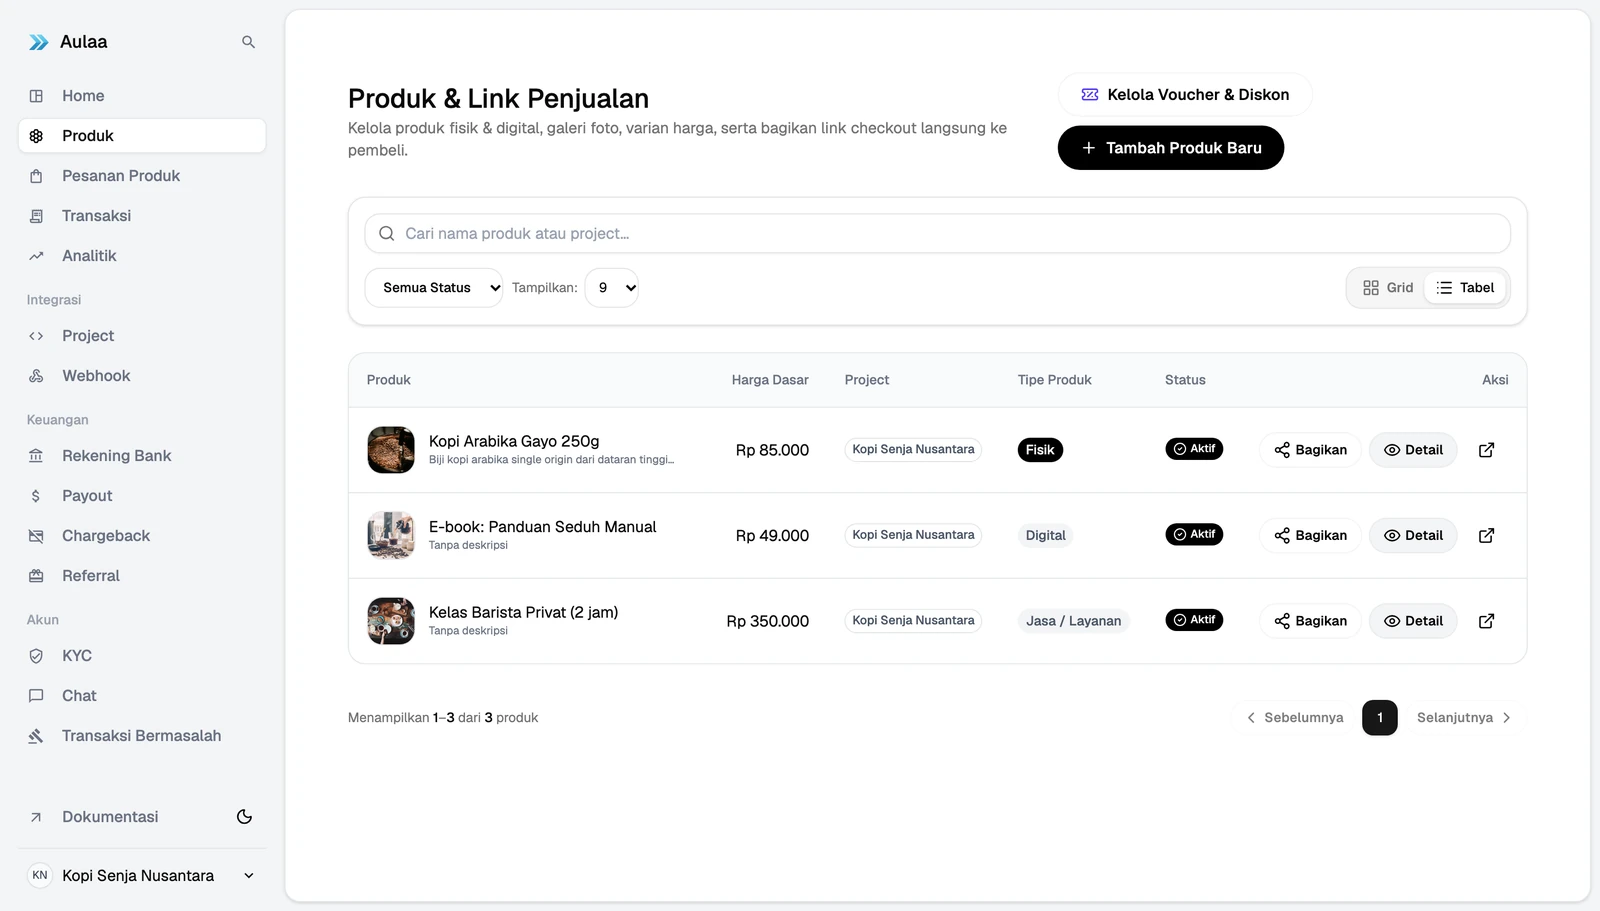This screenshot has height=911, width=1600.
Task: Open external link for E-book: Panduan Seduh Manual
Action: coord(1487,536)
